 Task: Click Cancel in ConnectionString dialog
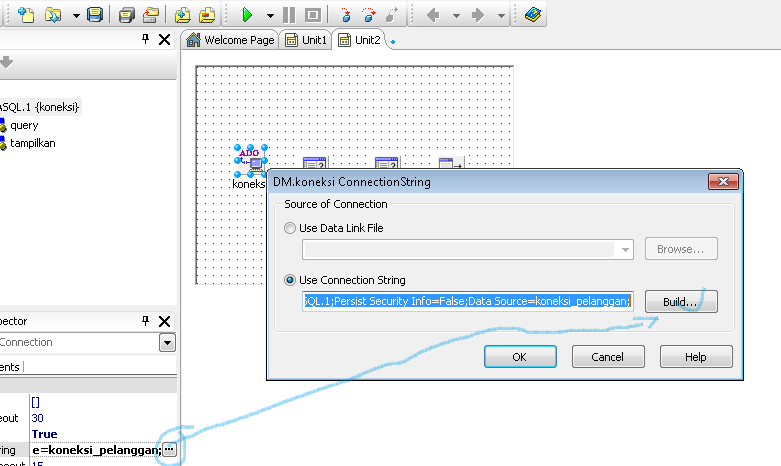(608, 357)
